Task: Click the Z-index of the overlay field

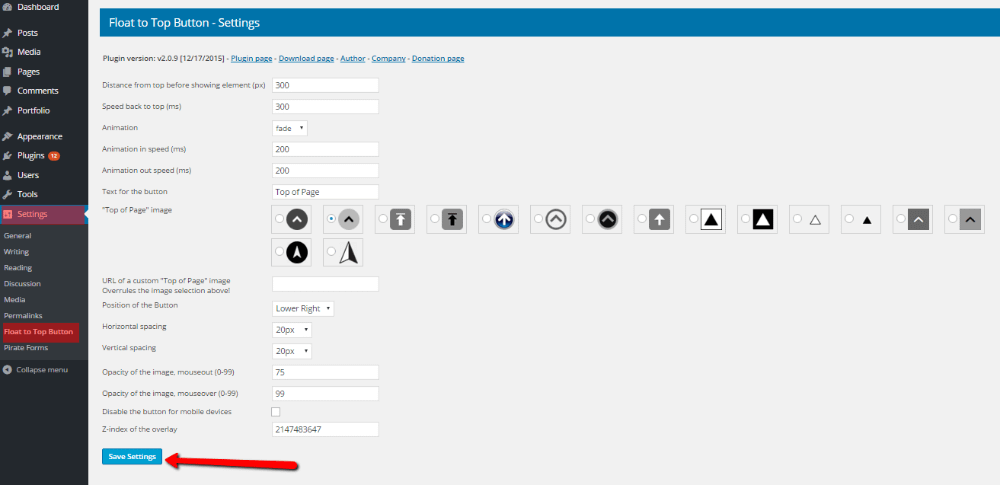Action: coord(325,430)
